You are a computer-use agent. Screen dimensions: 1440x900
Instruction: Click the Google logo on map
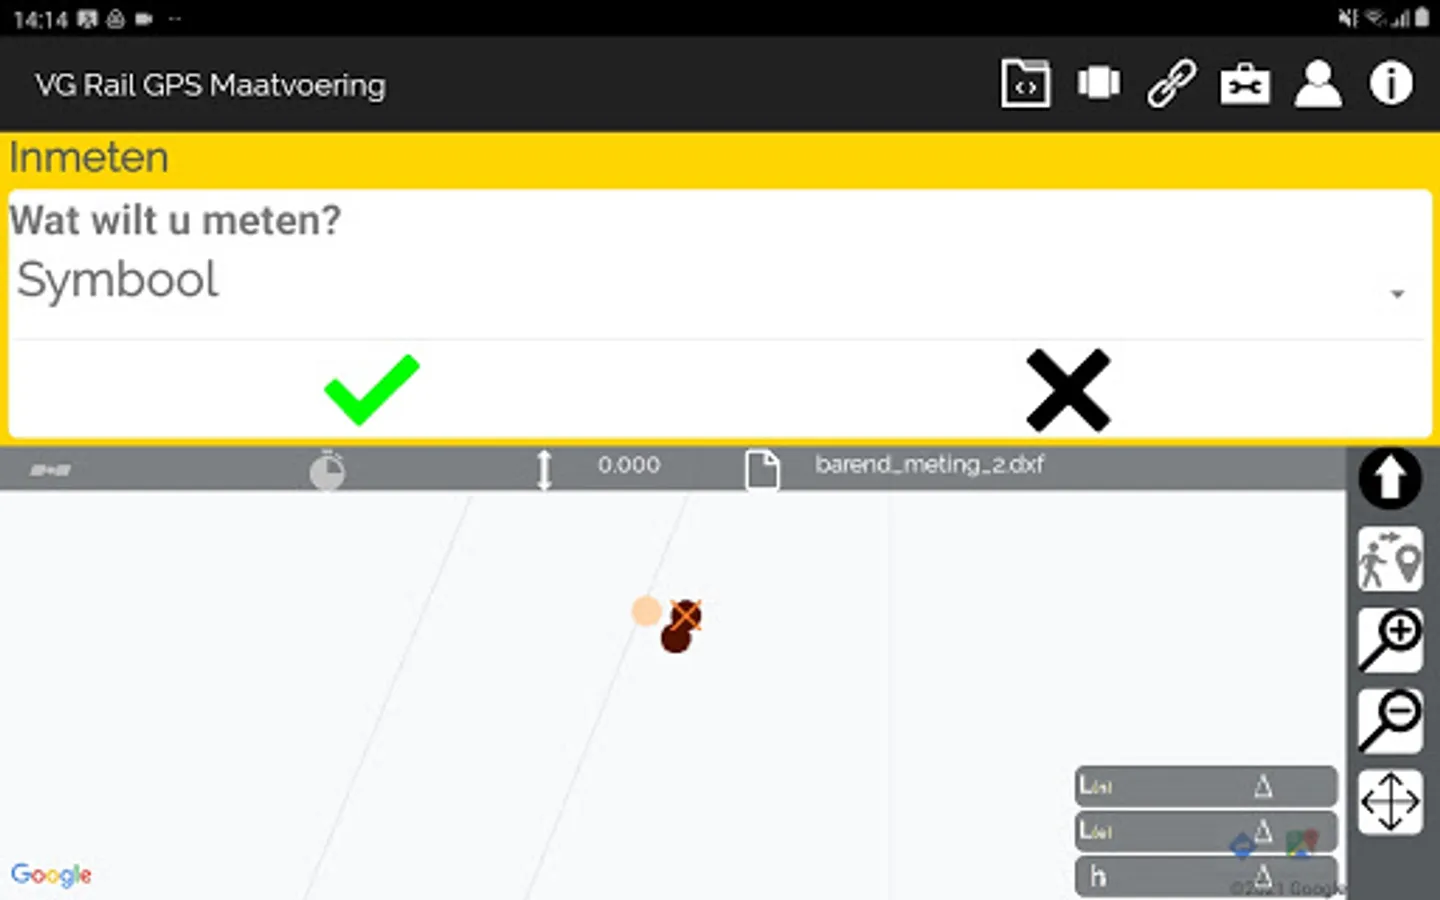[51, 875]
